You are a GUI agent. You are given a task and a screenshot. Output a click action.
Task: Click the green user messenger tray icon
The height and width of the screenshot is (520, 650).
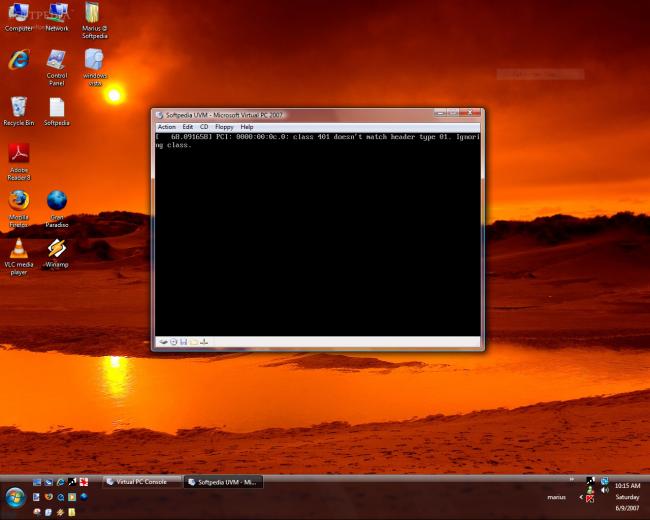pyautogui.click(x=590, y=490)
